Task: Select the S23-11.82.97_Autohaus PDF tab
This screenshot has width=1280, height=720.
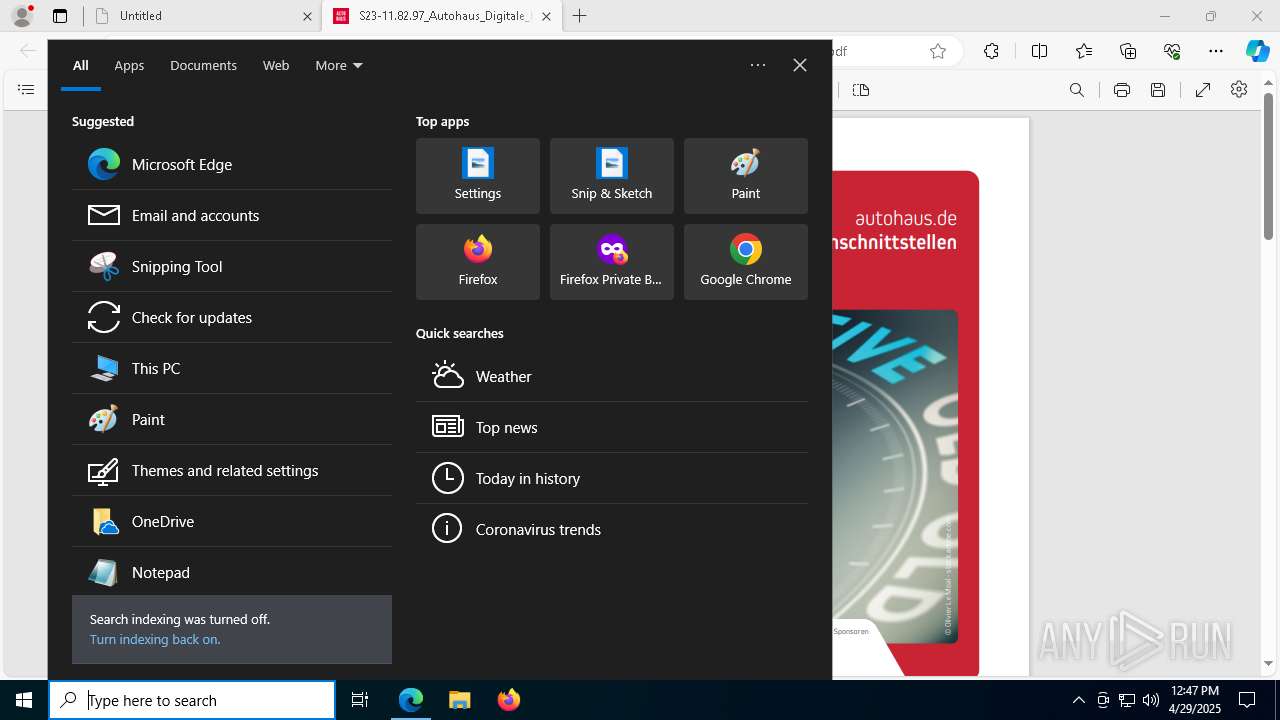Action: [442, 16]
